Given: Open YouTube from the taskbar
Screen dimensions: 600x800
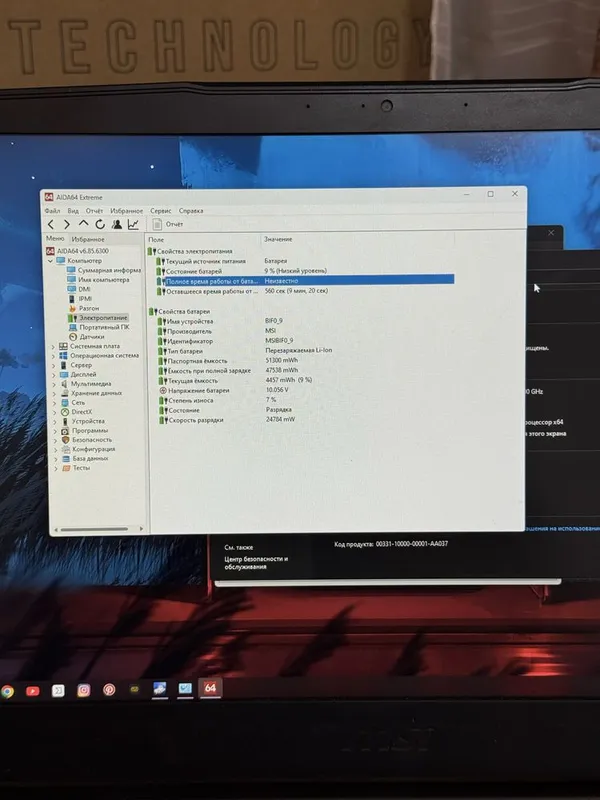Looking at the screenshot, I should (33, 691).
